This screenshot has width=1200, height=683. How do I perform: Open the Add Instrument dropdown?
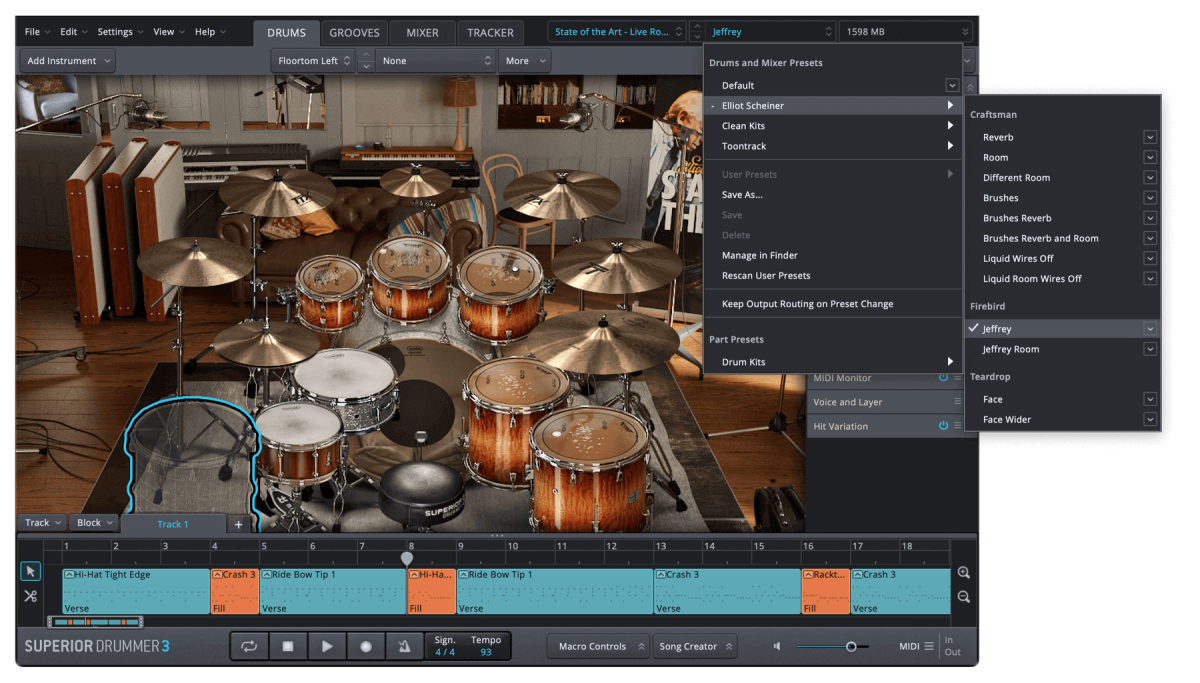(68, 61)
